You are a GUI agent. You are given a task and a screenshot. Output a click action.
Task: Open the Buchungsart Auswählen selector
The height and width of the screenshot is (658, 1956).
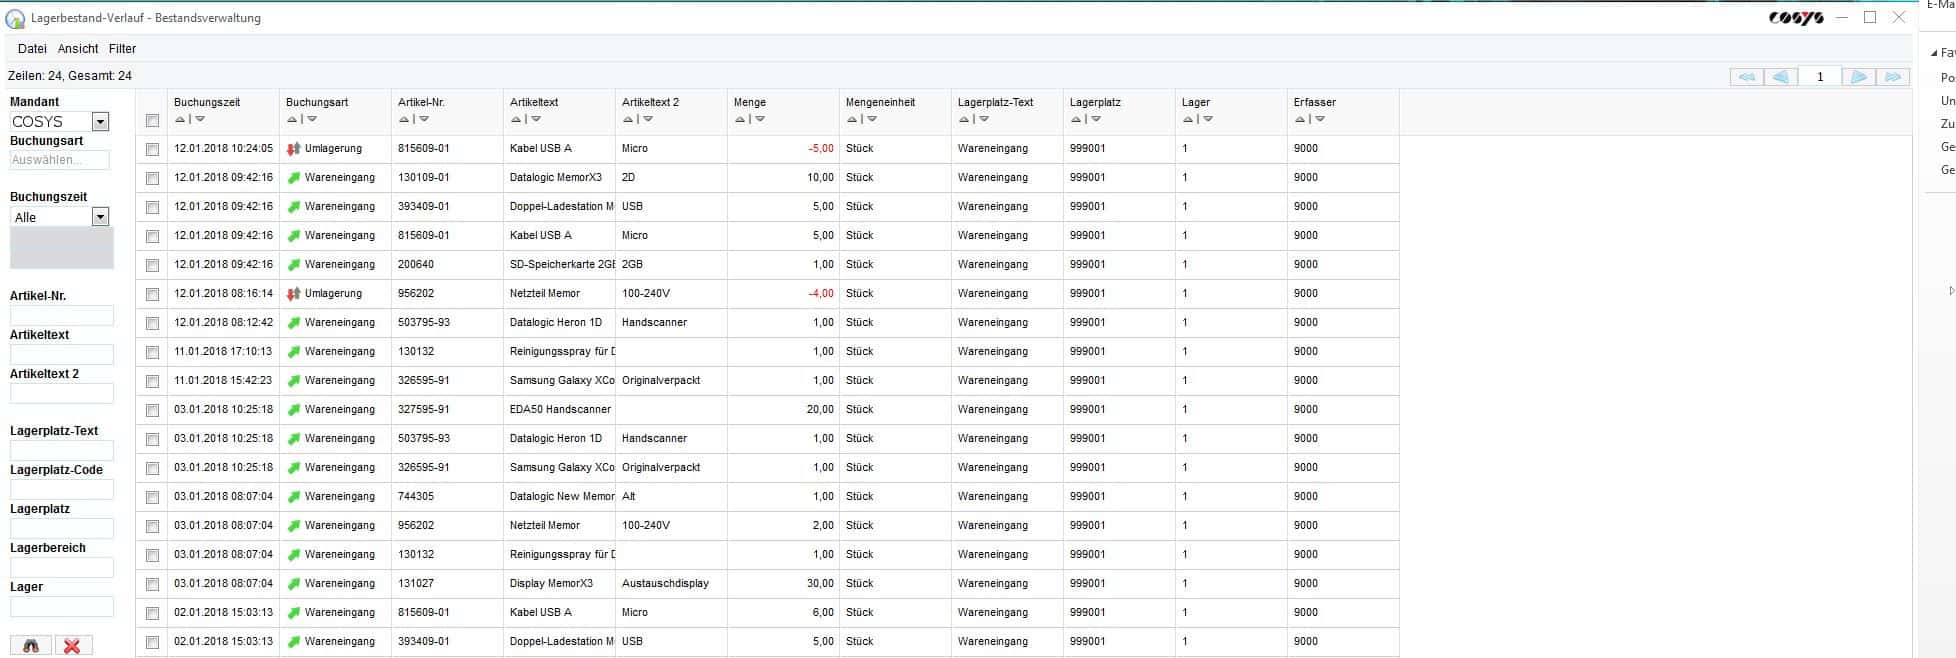60,160
